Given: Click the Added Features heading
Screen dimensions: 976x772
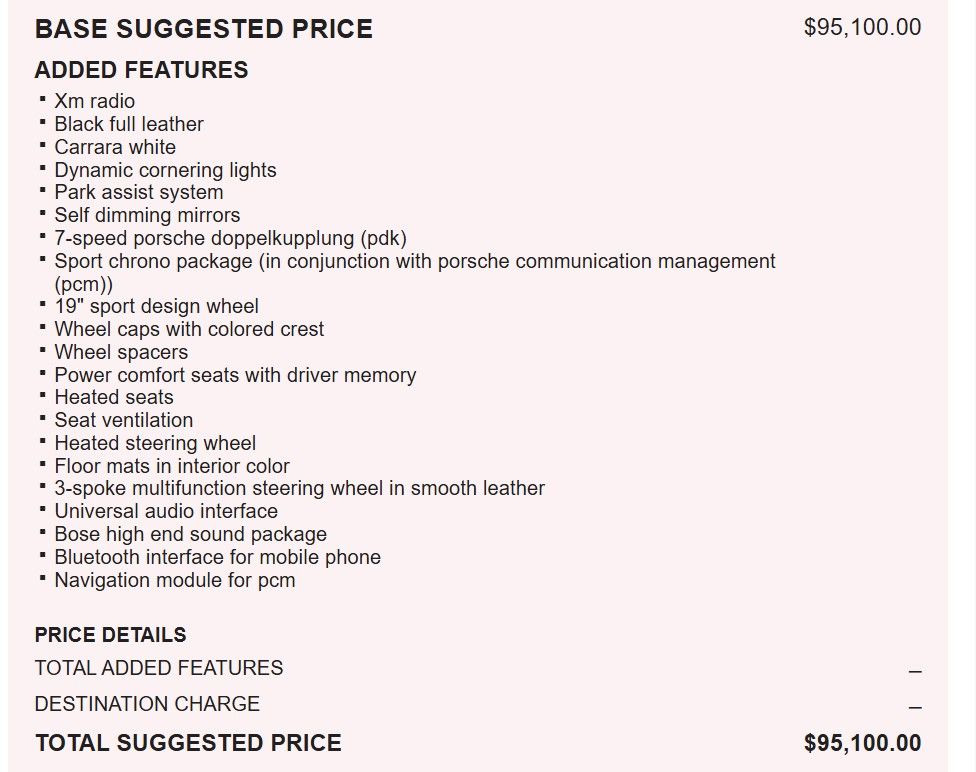Looking at the screenshot, I should coord(141,70).
